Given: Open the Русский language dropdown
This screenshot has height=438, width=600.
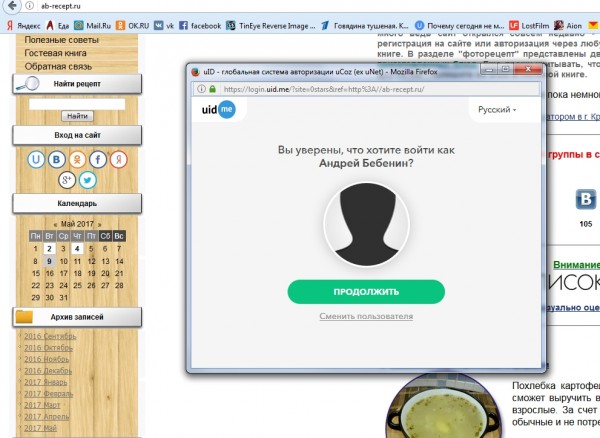Looking at the screenshot, I should click(497, 110).
